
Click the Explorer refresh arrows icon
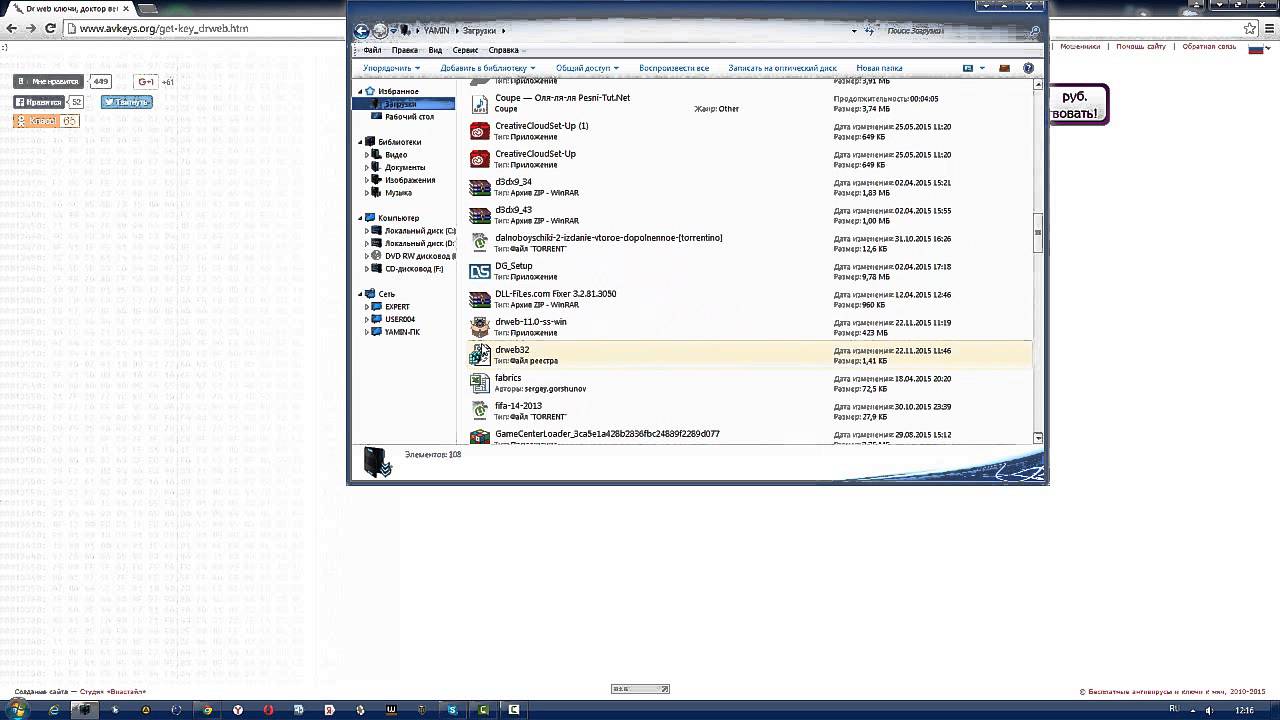[871, 31]
